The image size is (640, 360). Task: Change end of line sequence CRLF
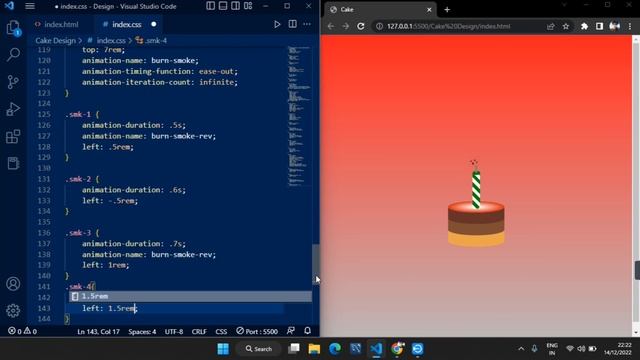pos(199,331)
